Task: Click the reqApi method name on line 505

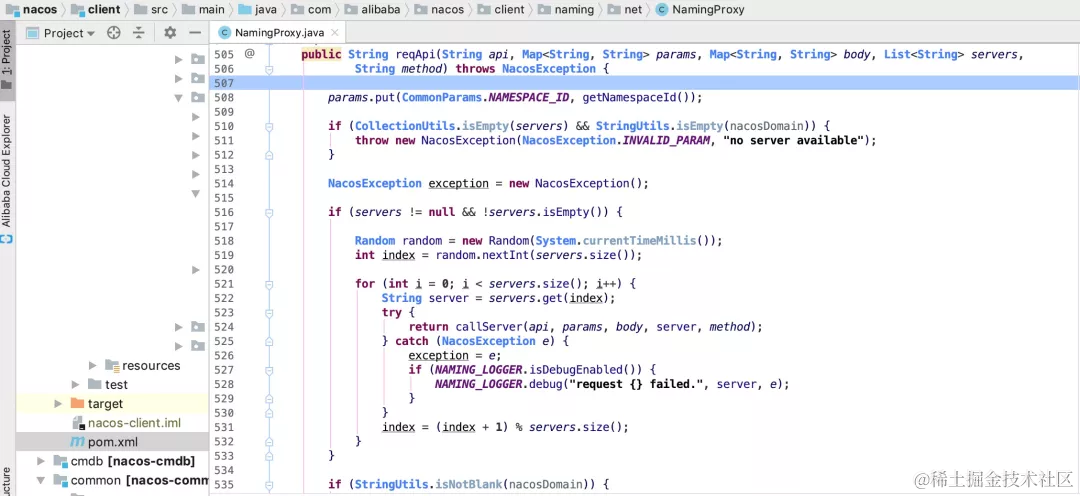Action: [415, 54]
